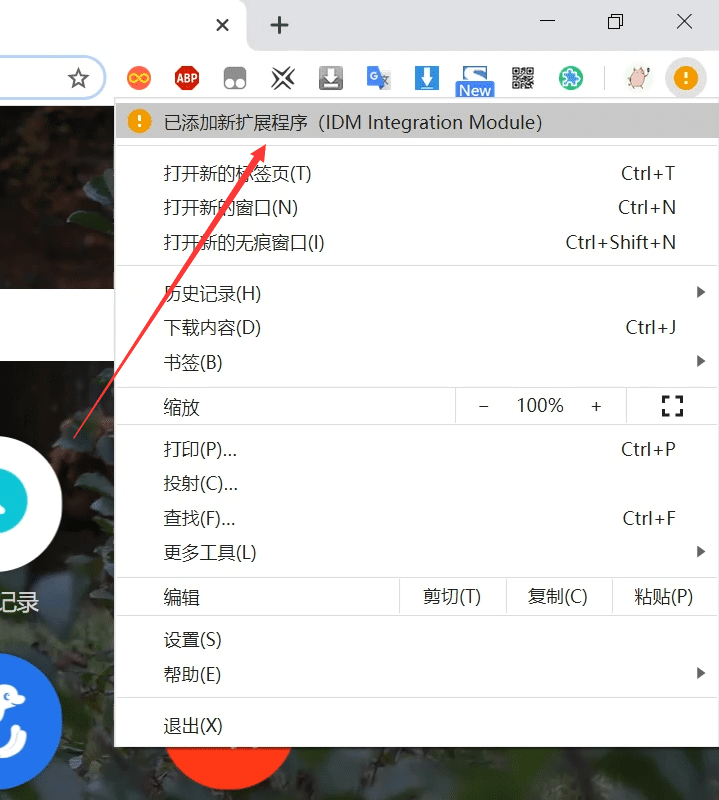Restore down the browser window
This screenshot has height=800, width=719.
tap(615, 21)
